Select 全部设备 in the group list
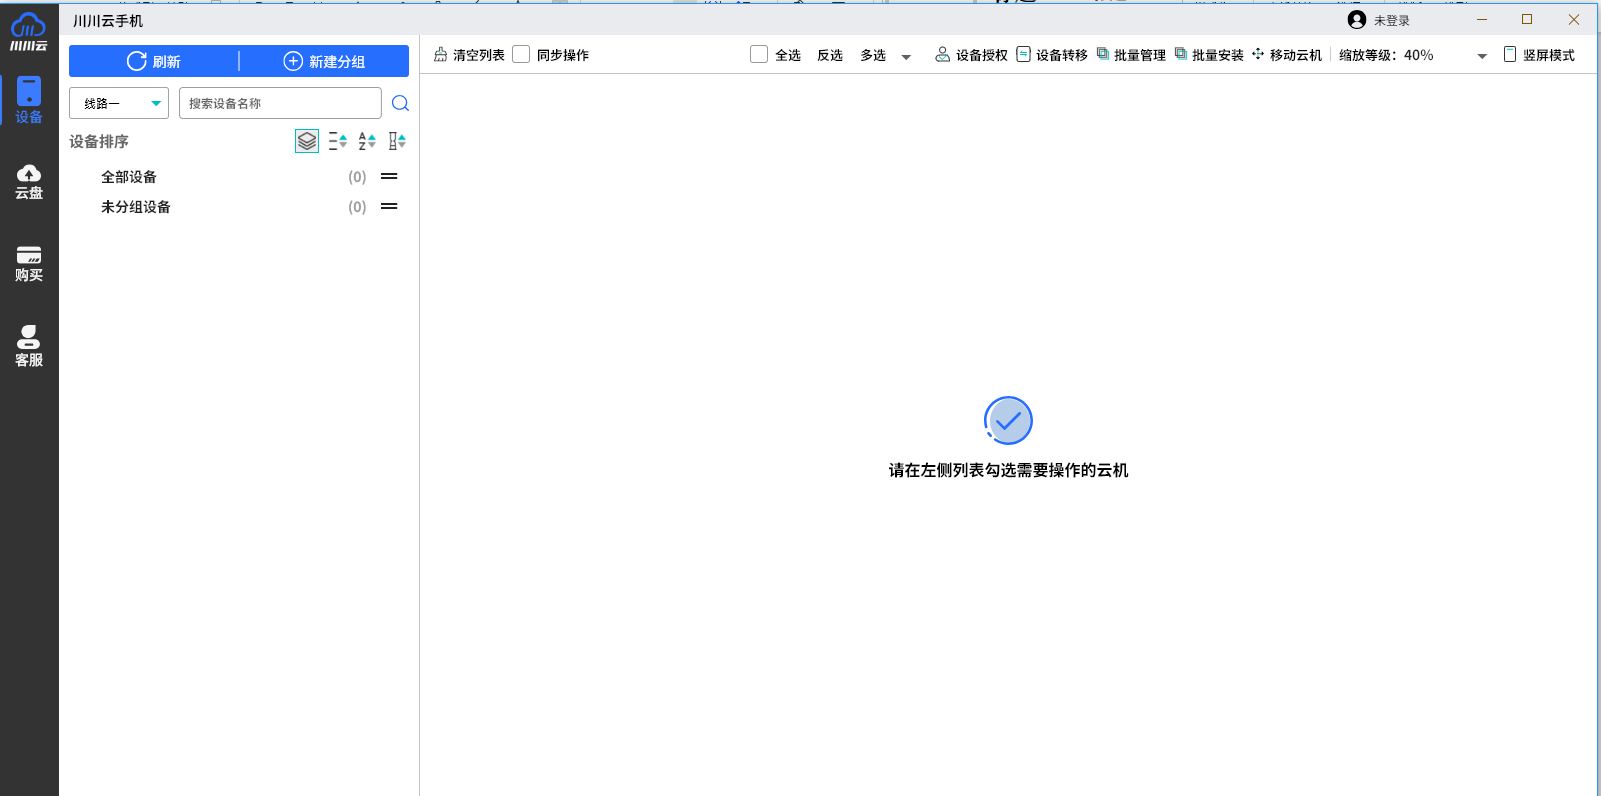The width and height of the screenshot is (1601, 796). tap(129, 177)
